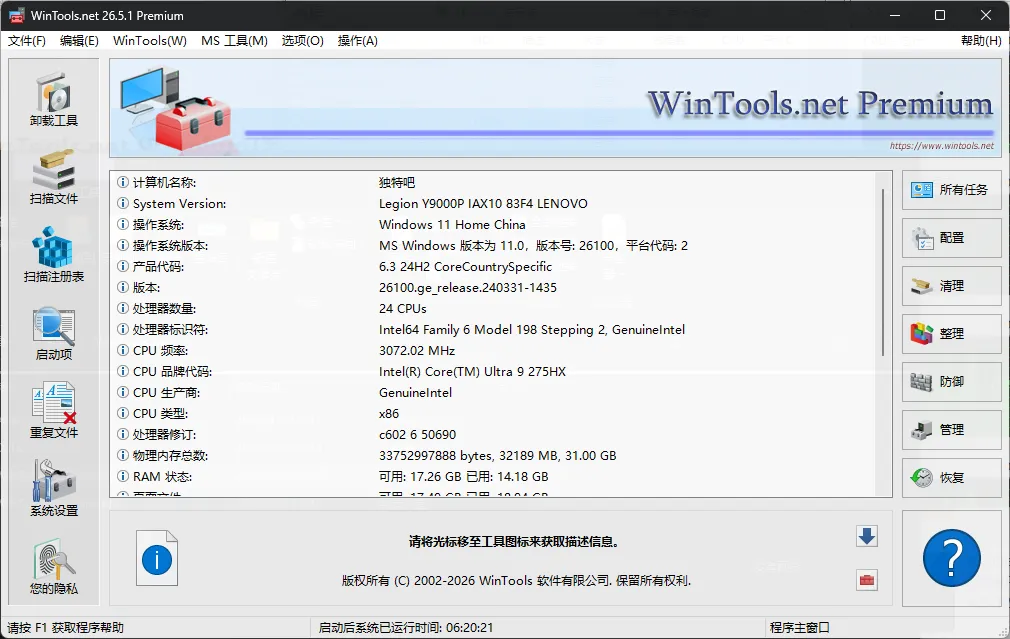Image resolution: width=1010 pixels, height=639 pixels.
Task: Open the 系统设置 system tweaker
Action: click(53, 489)
